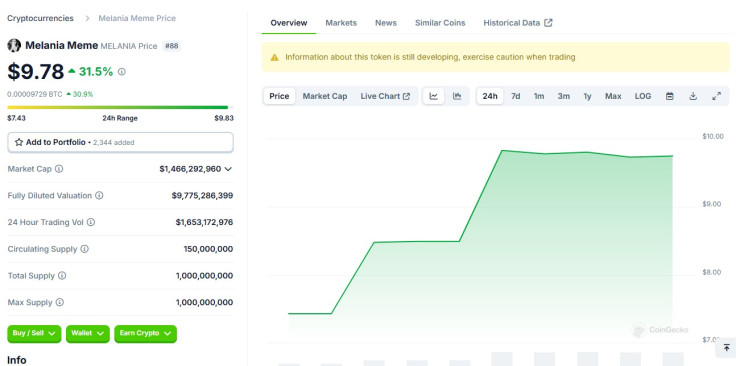Click the Market Cap info icon
This screenshot has width=736, height=366.
pyautogui.click(x=59, y=169)
